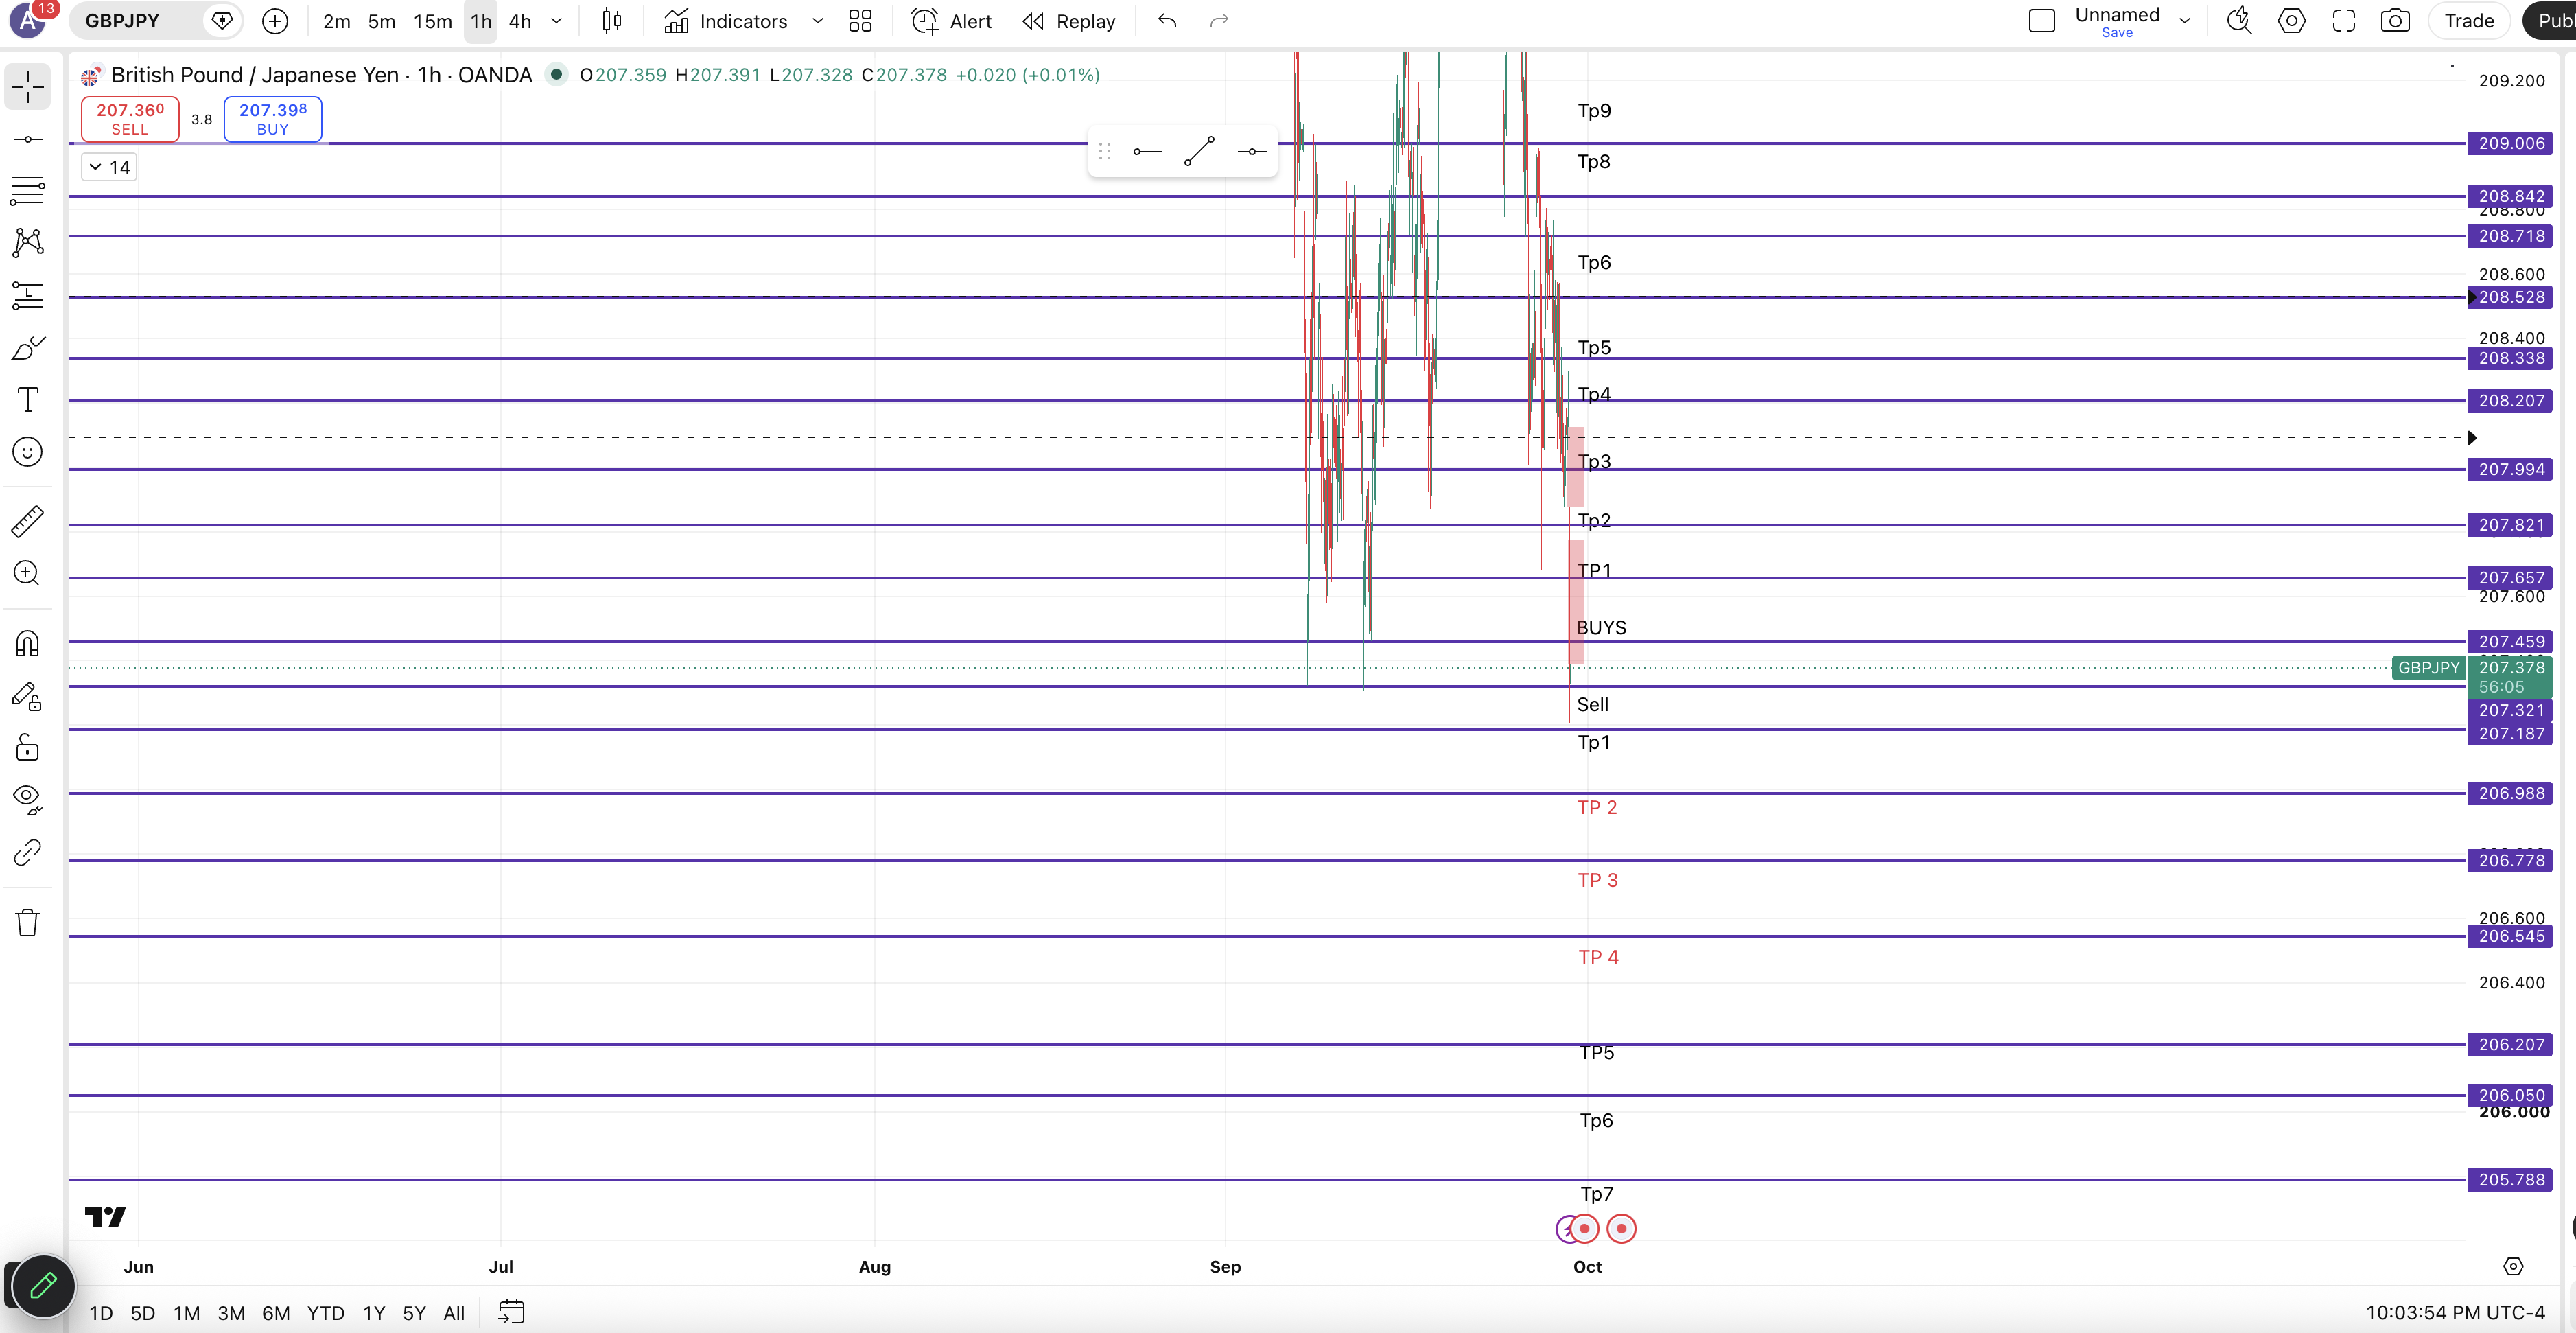Enter fullscreen mode

pyautogui.click(x=2344, y=21)
